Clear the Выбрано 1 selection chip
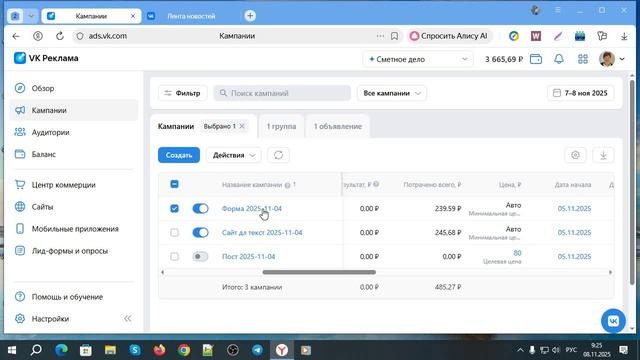Viewport: 640px width, 360px height. tap(242, 126)
